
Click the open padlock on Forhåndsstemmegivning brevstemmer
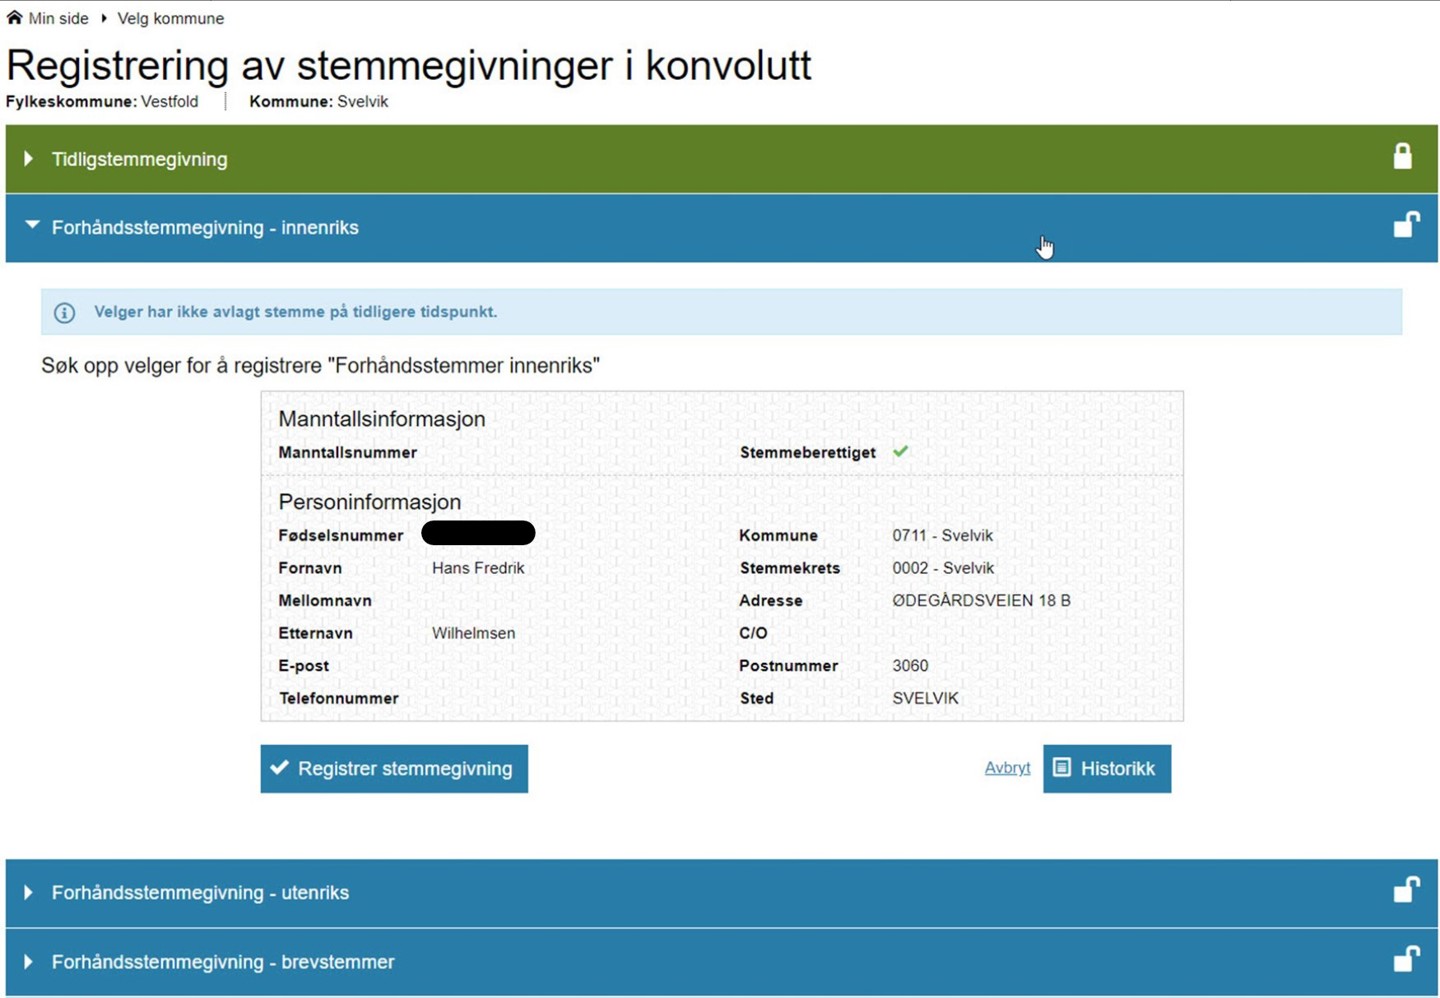coord(1406,959)
